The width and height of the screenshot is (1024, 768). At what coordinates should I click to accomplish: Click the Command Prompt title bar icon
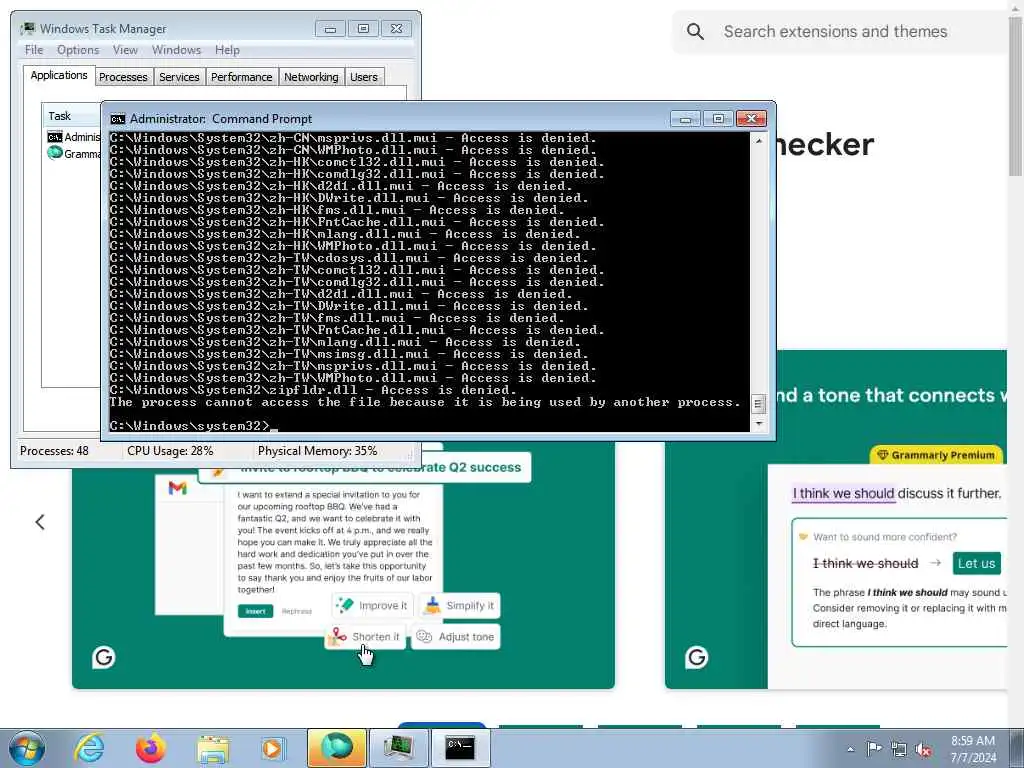pos(118,119)
